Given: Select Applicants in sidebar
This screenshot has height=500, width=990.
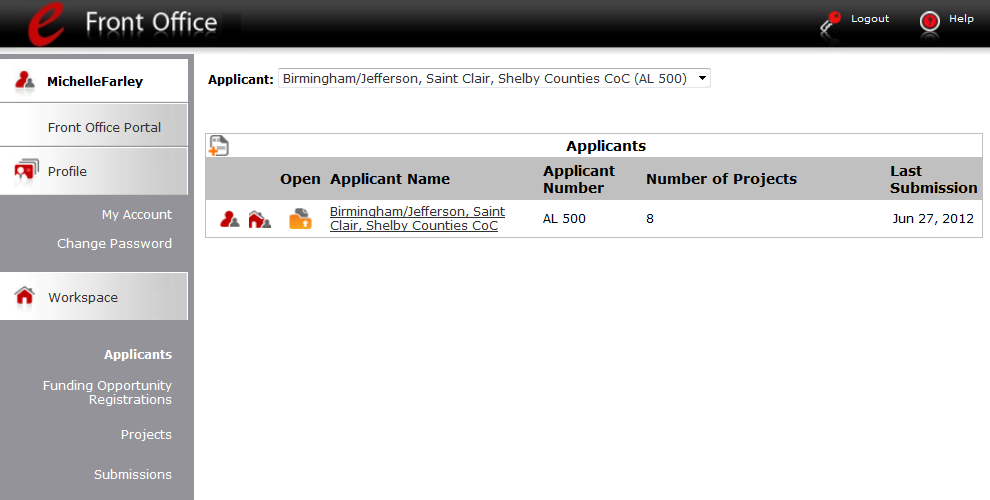Looking at the screenshot, I should pyautogui.click(x=138, y=355).
